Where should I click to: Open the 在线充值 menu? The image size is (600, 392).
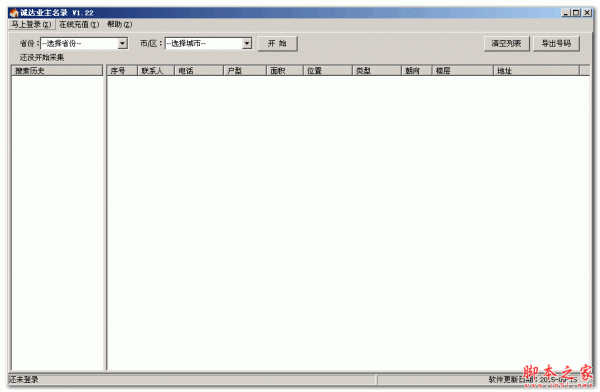(79, 24)
